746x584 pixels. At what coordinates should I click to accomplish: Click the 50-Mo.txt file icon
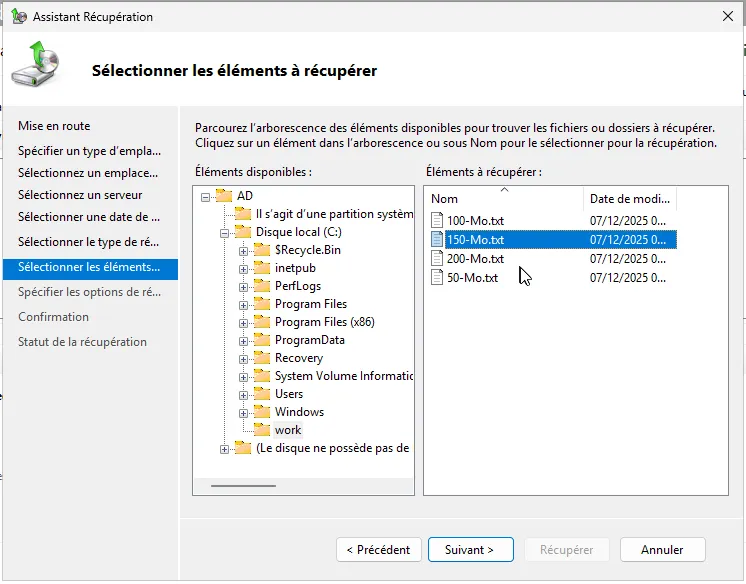[x=437, y=277]
